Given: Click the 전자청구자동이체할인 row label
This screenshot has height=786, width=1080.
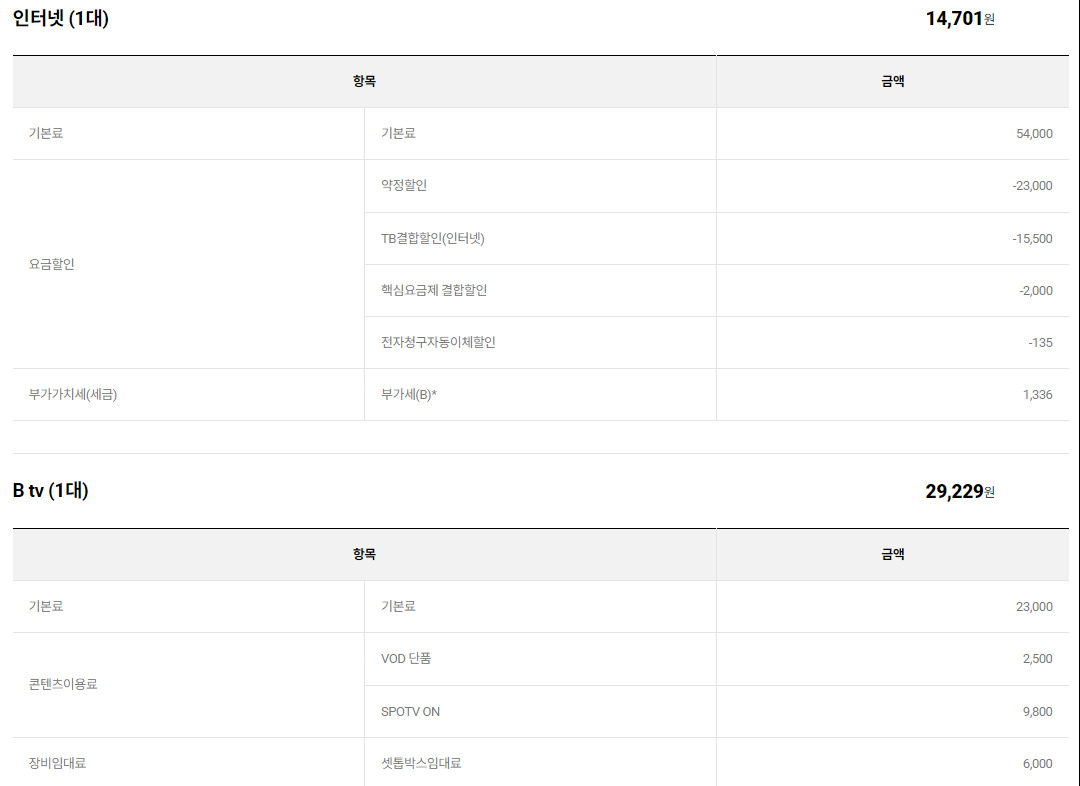Looking at the screenshot, I should 438,342.
